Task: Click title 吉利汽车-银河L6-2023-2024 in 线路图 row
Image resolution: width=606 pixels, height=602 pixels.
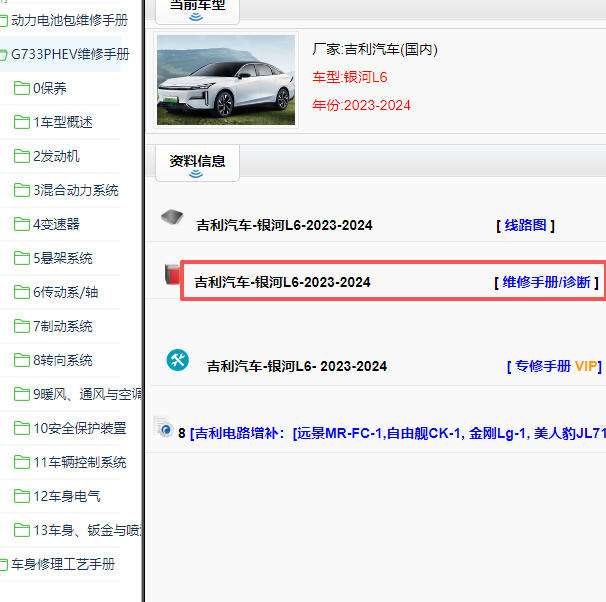Action: coord(284,225)
